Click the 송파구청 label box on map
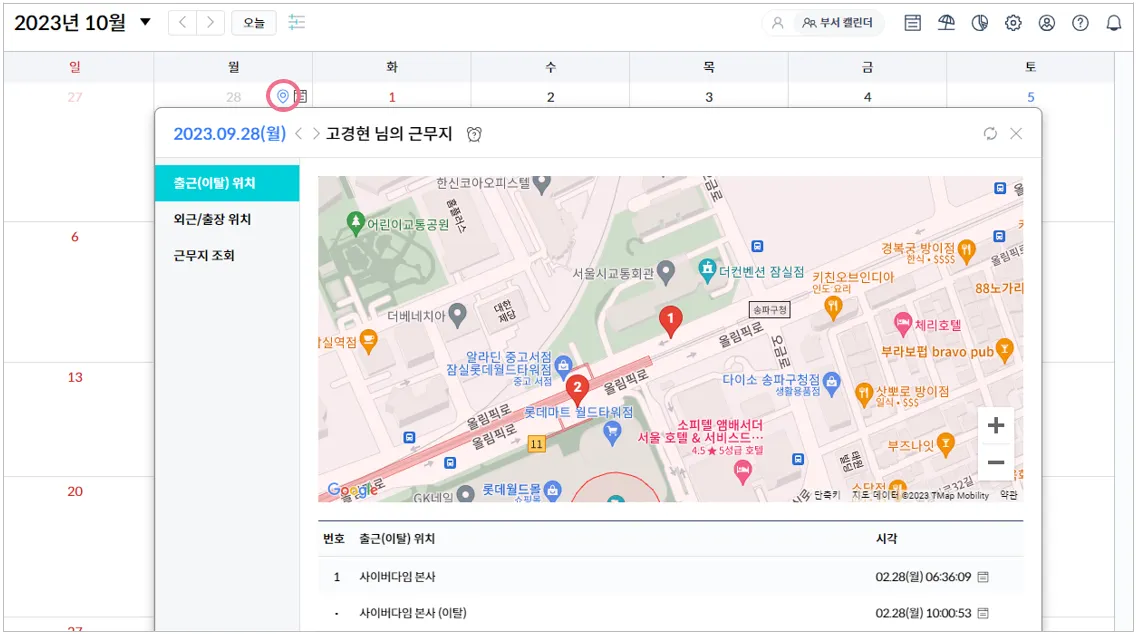This screenshot has height=634, width=1139. pos(769,309)
